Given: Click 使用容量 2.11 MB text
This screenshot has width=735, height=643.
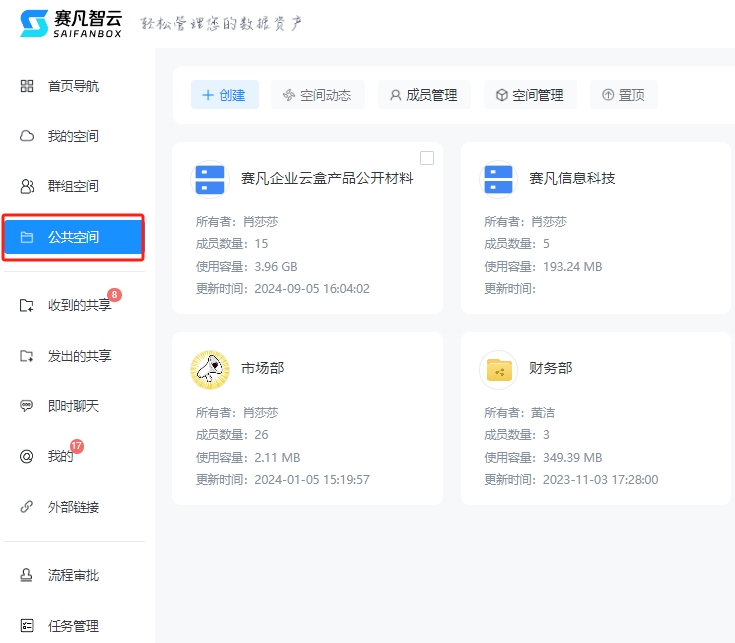Looking at the screenshot, I should tap(248, 457).
